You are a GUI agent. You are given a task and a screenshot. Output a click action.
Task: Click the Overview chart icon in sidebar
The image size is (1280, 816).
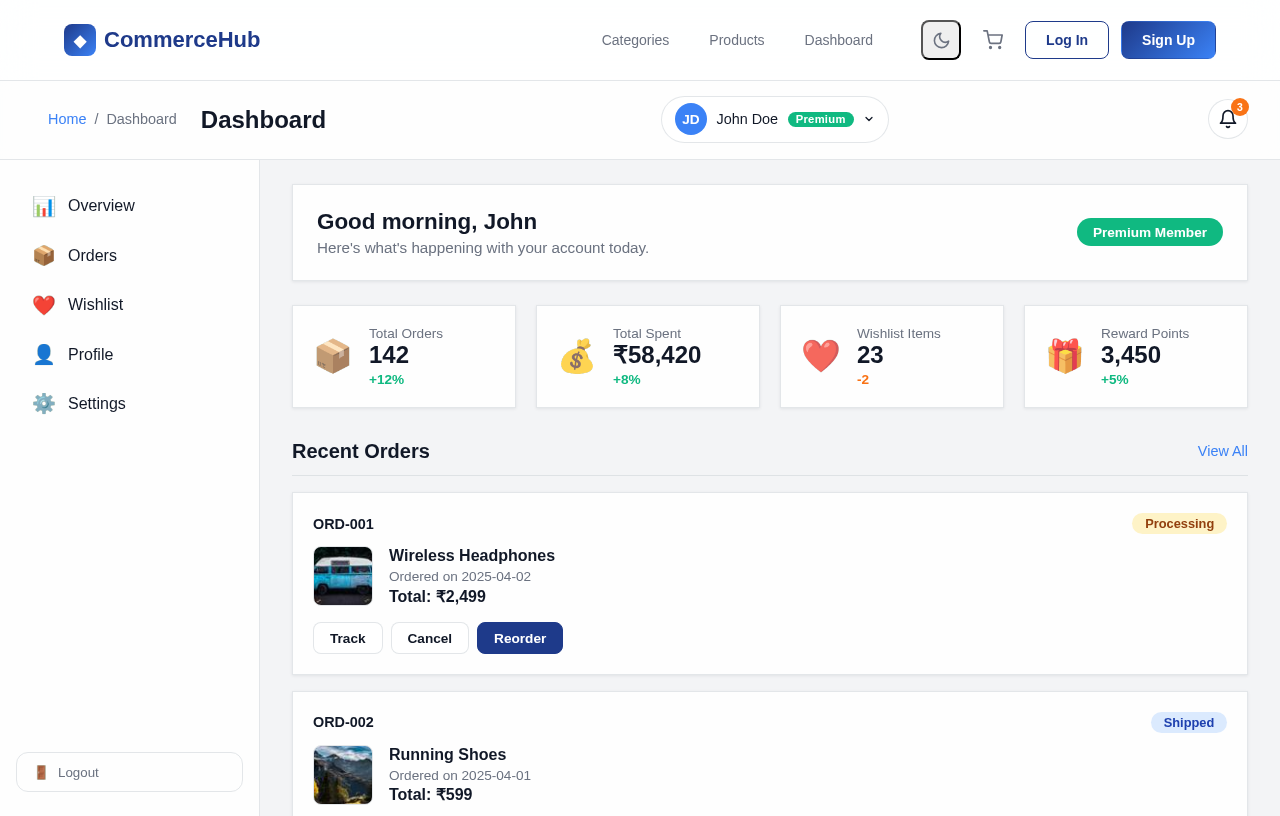click(x=44, y=206)
